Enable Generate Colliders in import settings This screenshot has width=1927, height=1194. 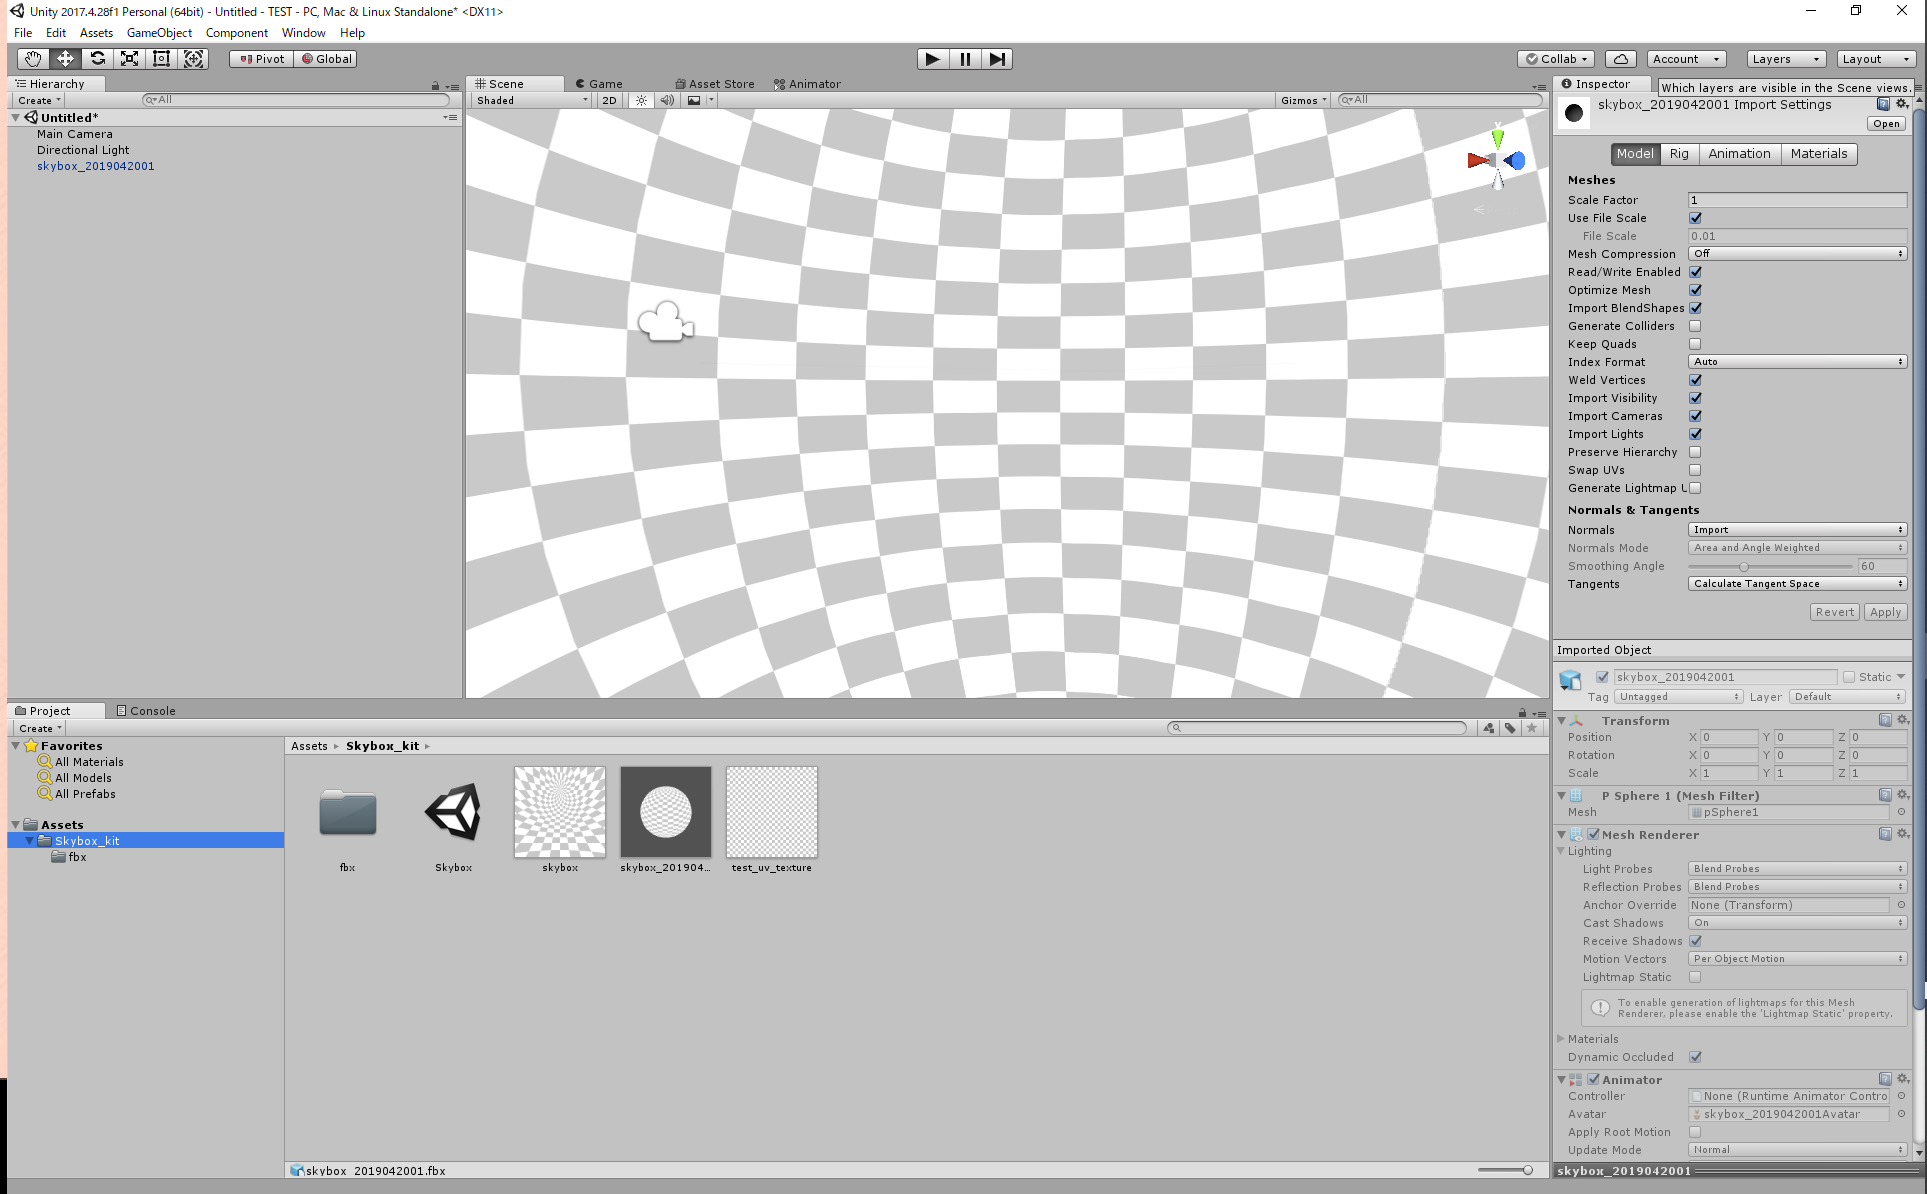pyautogui.click(x=1695, y=326)
